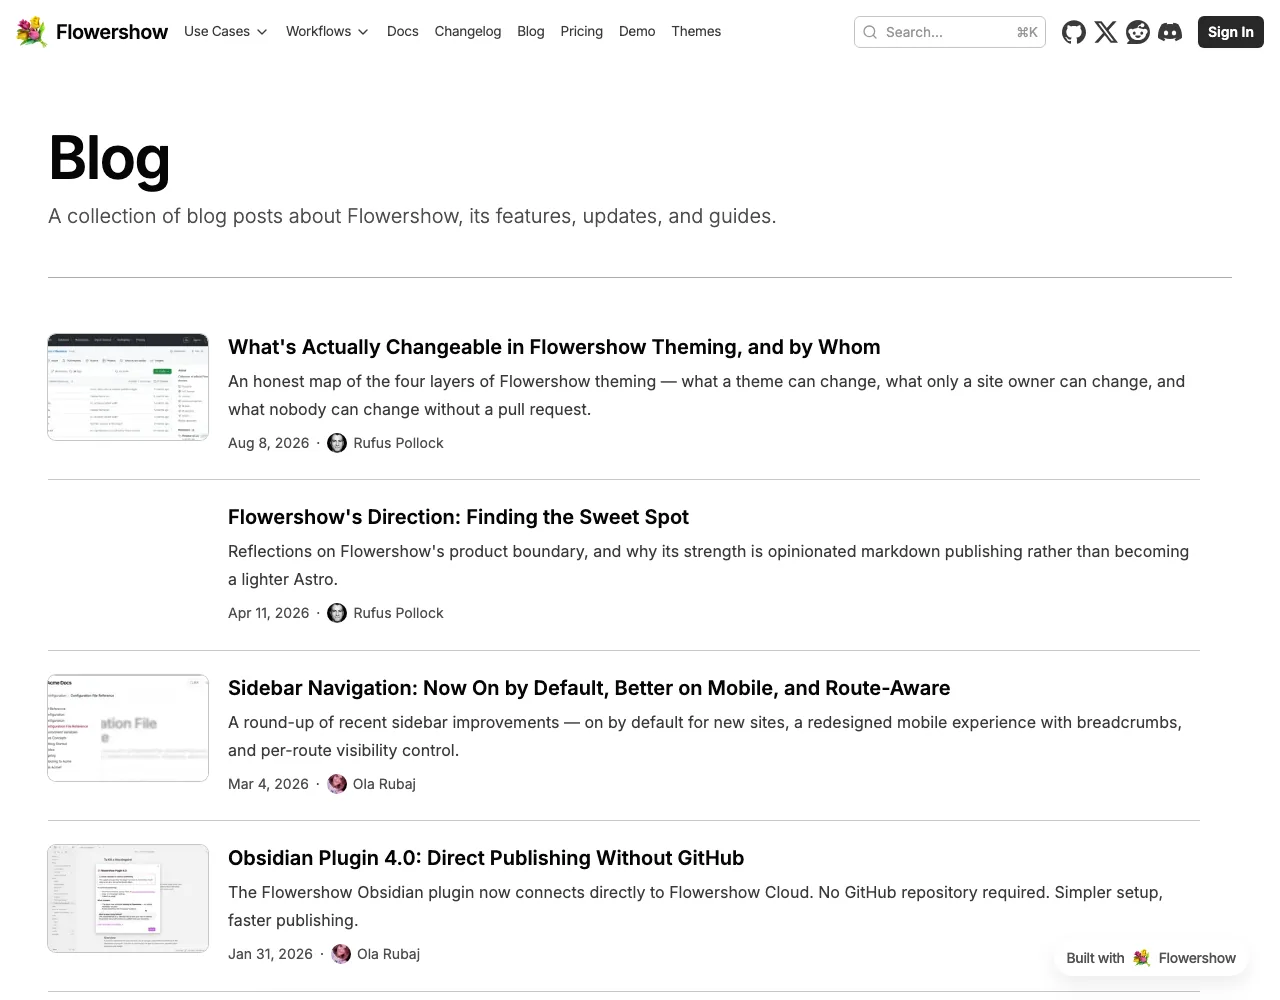The image size is (1280, 1000).
Task: Click the Sign In button
Action: click(1231, 32)
